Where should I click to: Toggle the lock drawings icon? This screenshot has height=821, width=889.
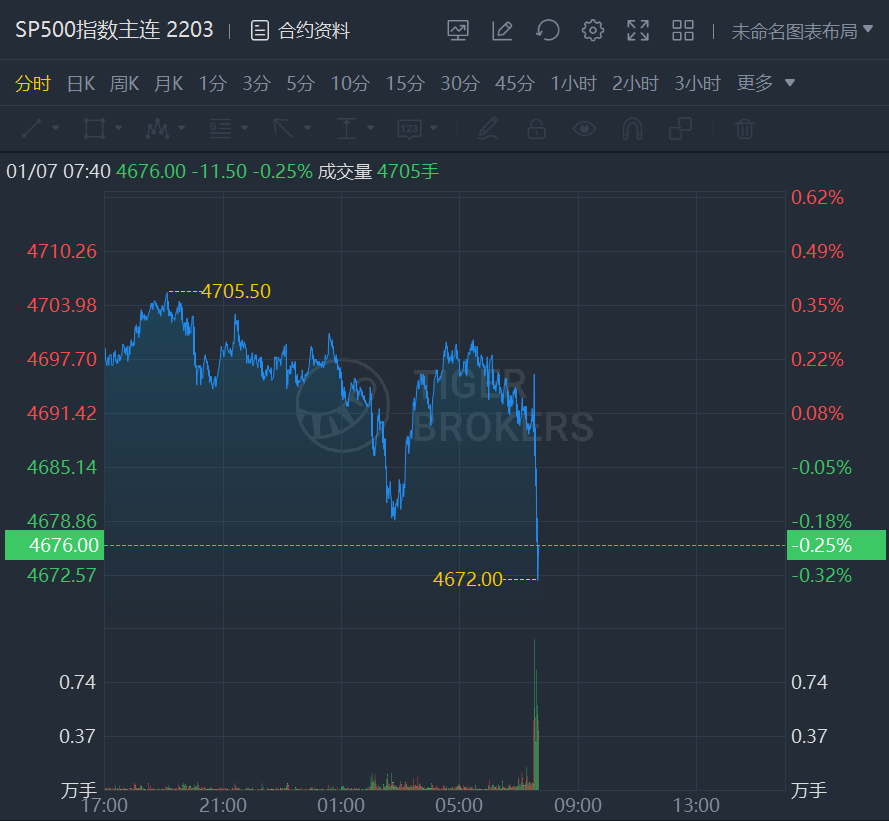(537, 129)
